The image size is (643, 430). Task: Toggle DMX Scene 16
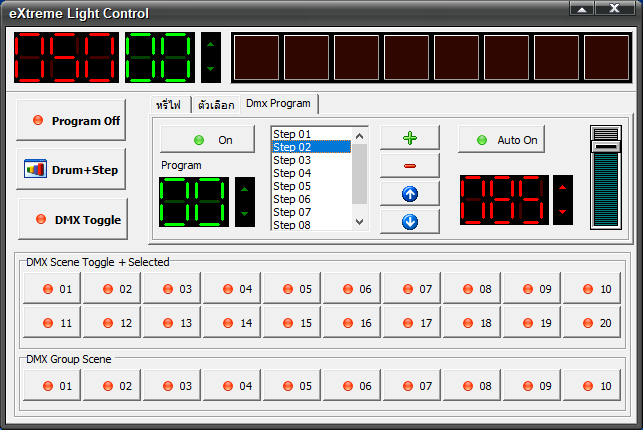pyautogui.click(x=352, y=323)
